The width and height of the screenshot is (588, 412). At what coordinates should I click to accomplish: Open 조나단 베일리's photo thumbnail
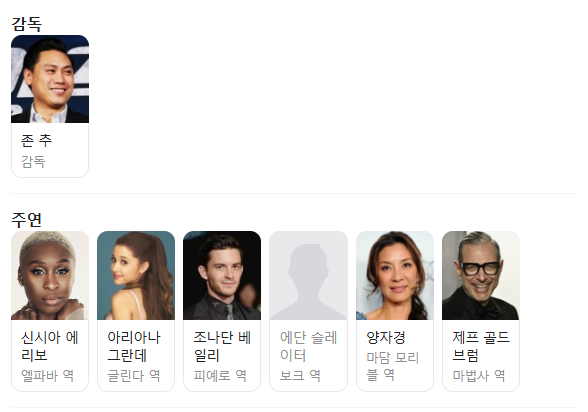(x=222, y=276)
